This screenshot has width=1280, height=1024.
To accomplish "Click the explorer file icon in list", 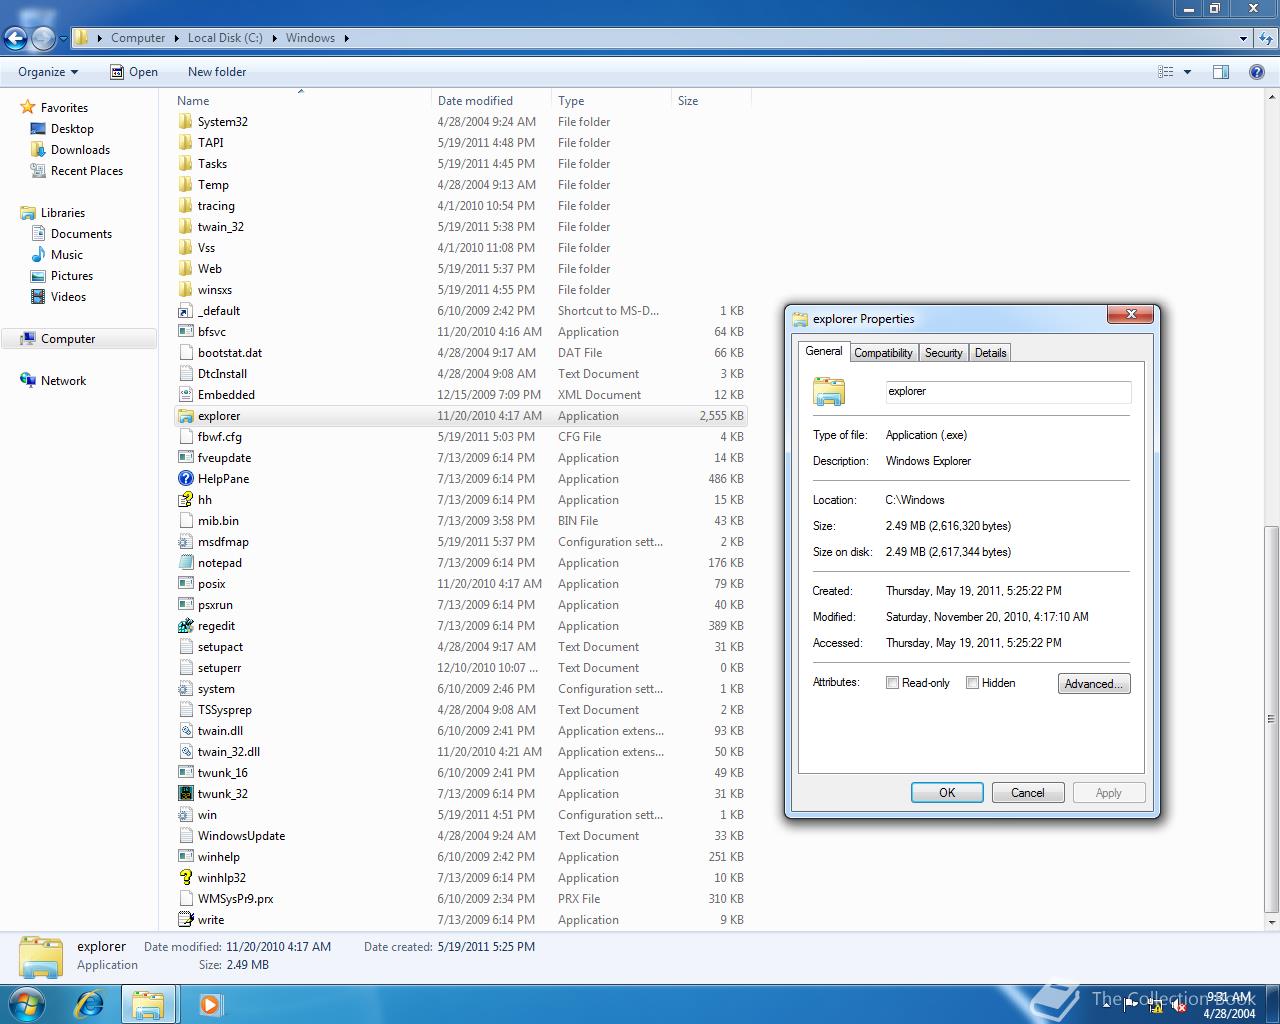I will [x=185, y=416].
